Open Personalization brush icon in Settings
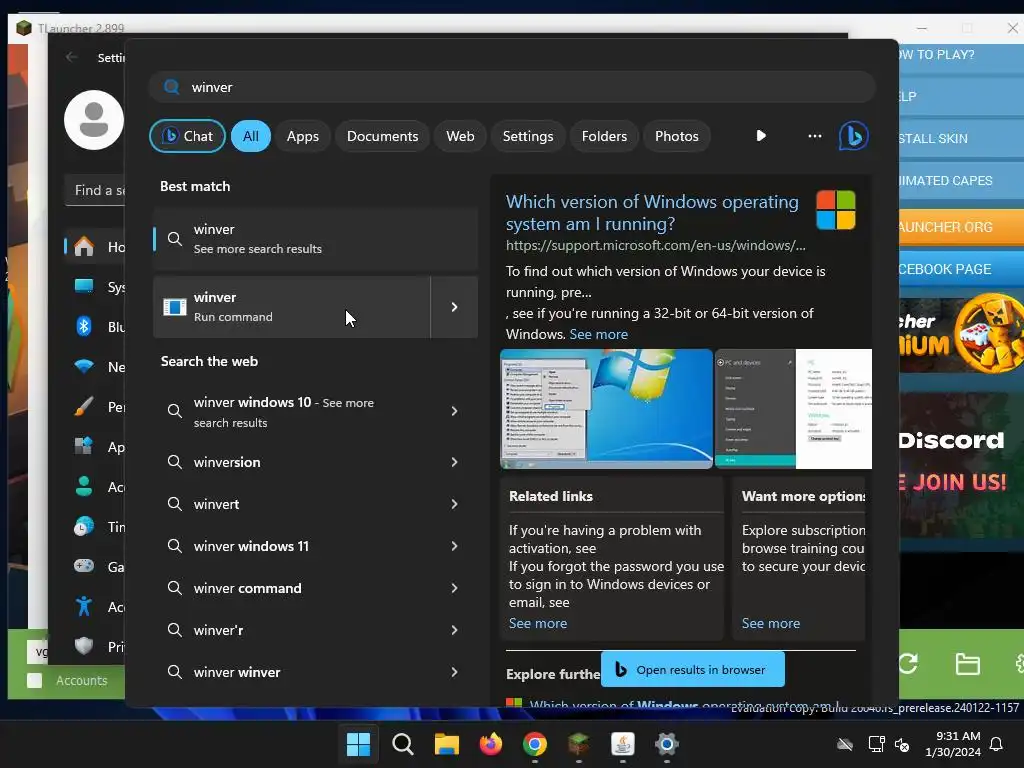 coord(84,406)
